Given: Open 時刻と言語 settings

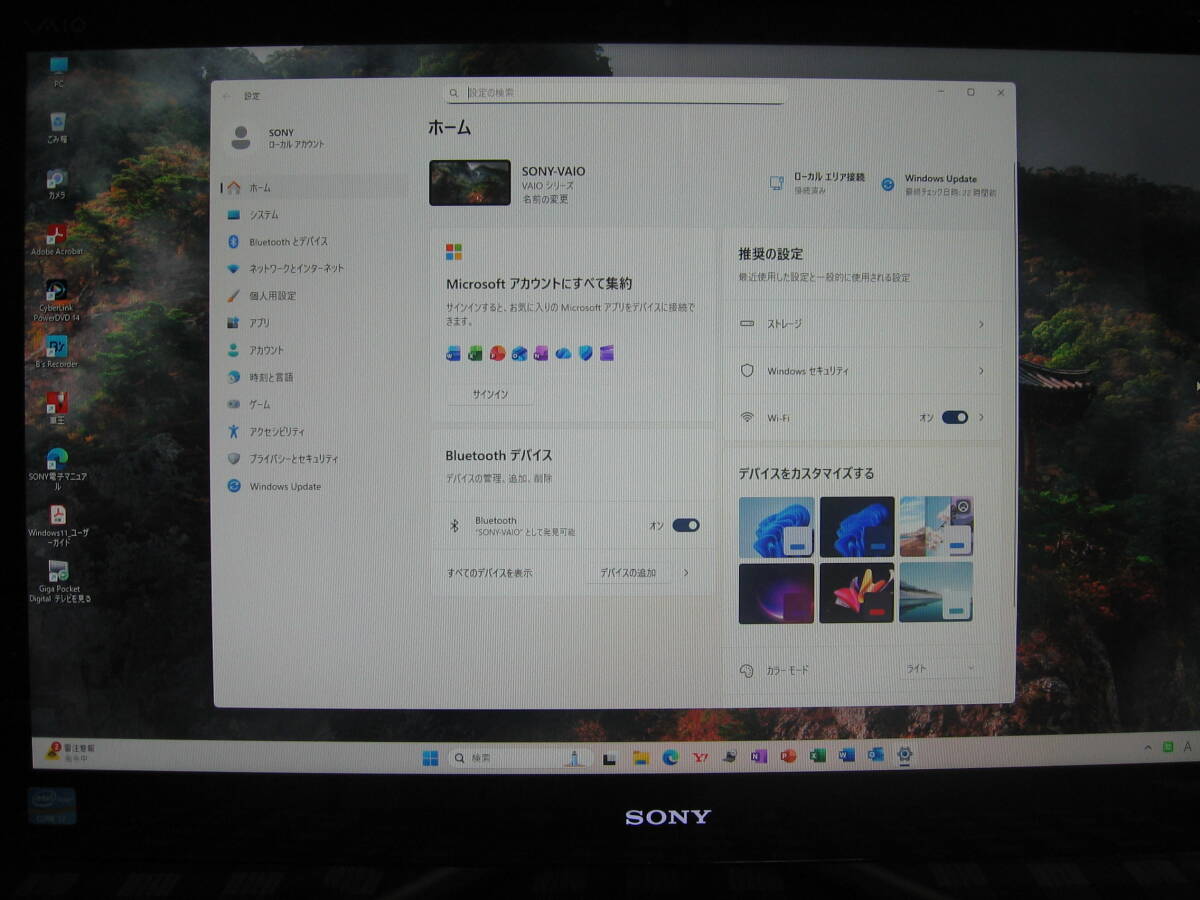Looking at the screenshot, I should tap(314, 377).
